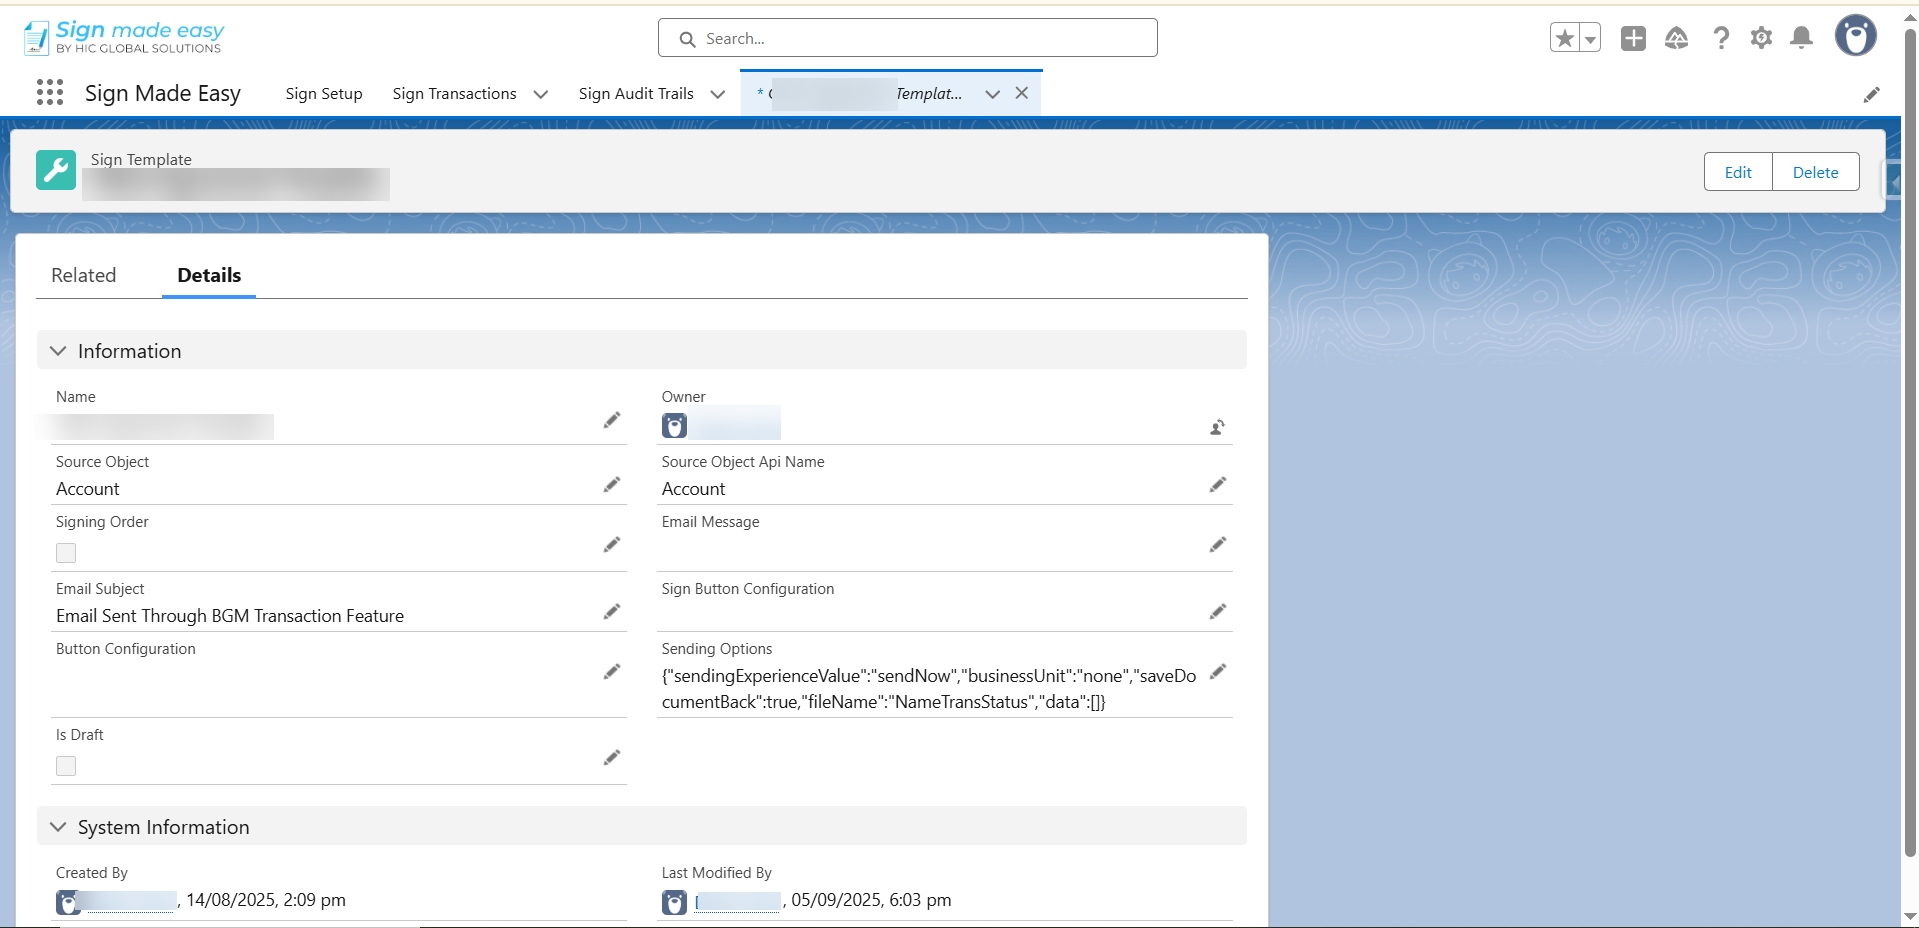Click the Last Modified By avatar icon
The width and height of the screenshot is (1919, 928).
pos(675,903)
